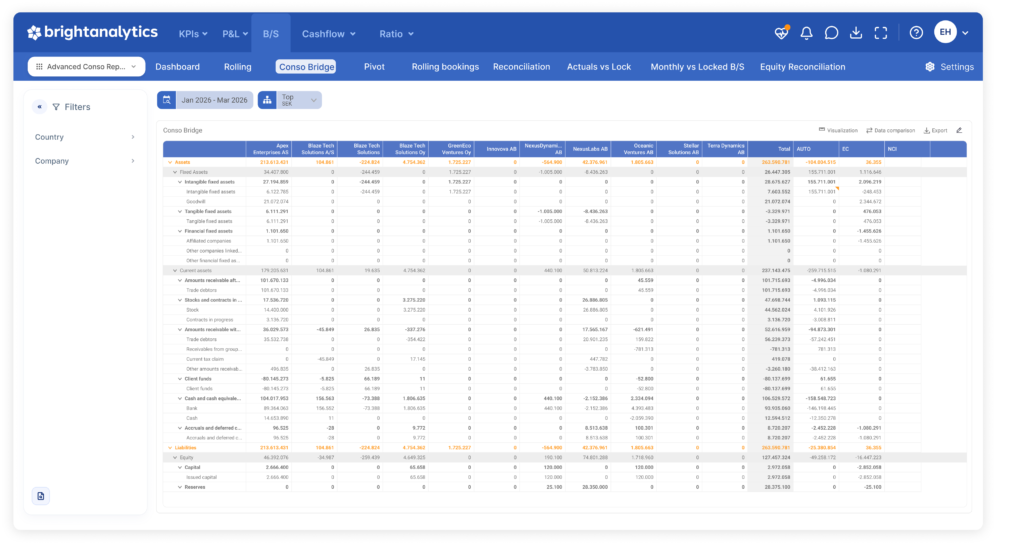The image size is (1024, 545).
Task: Switch to the Rolling tab
Action: [238, 67]
